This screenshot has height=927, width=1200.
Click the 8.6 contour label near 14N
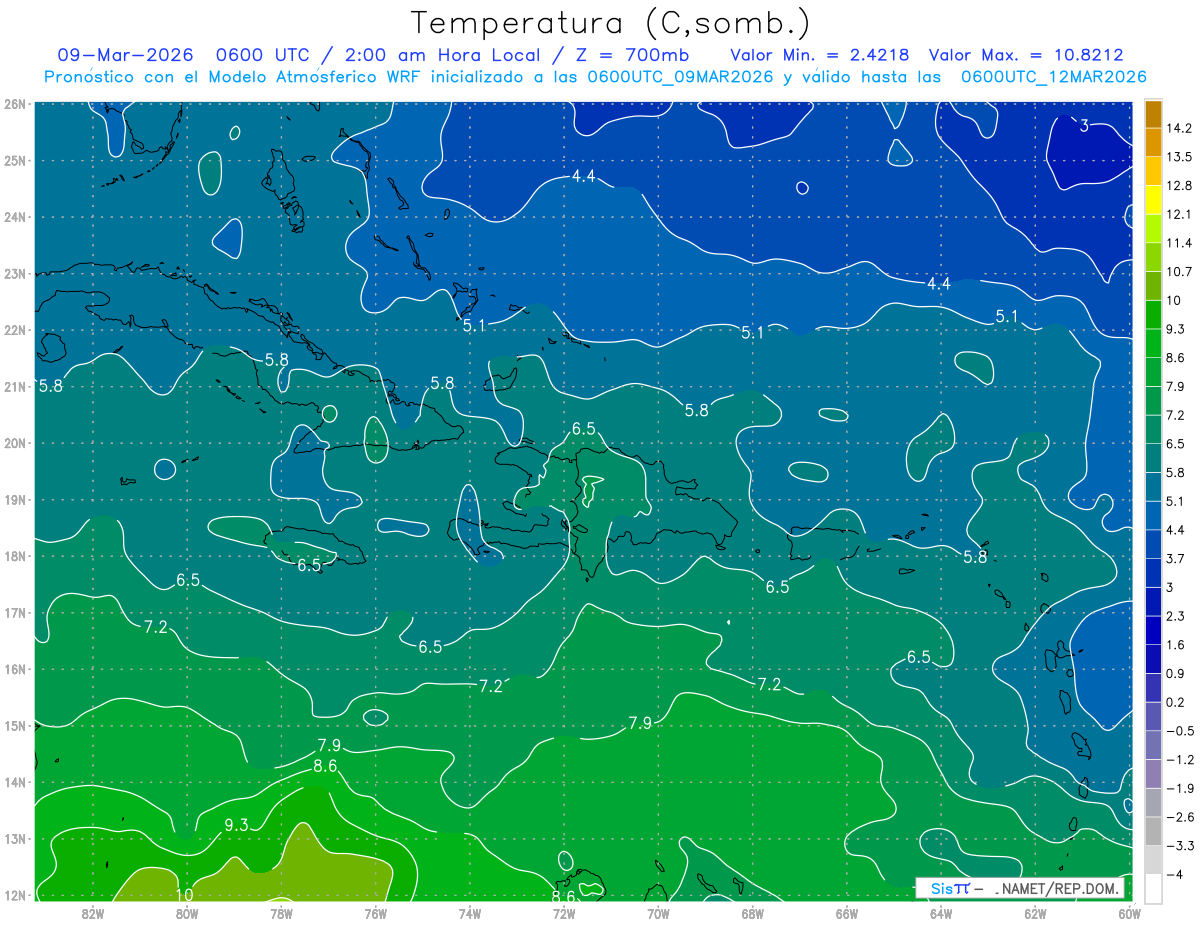pyautogui.click(x=325, y=766)
